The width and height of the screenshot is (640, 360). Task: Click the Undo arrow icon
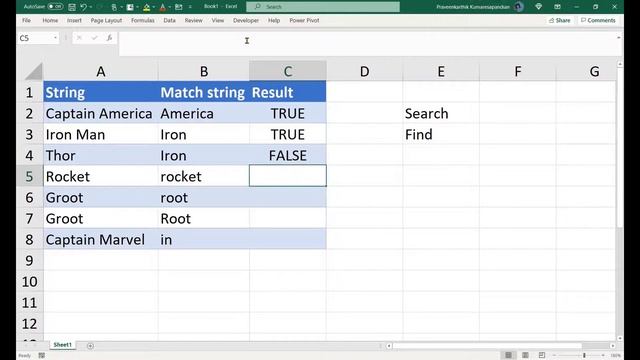(84, 7)
